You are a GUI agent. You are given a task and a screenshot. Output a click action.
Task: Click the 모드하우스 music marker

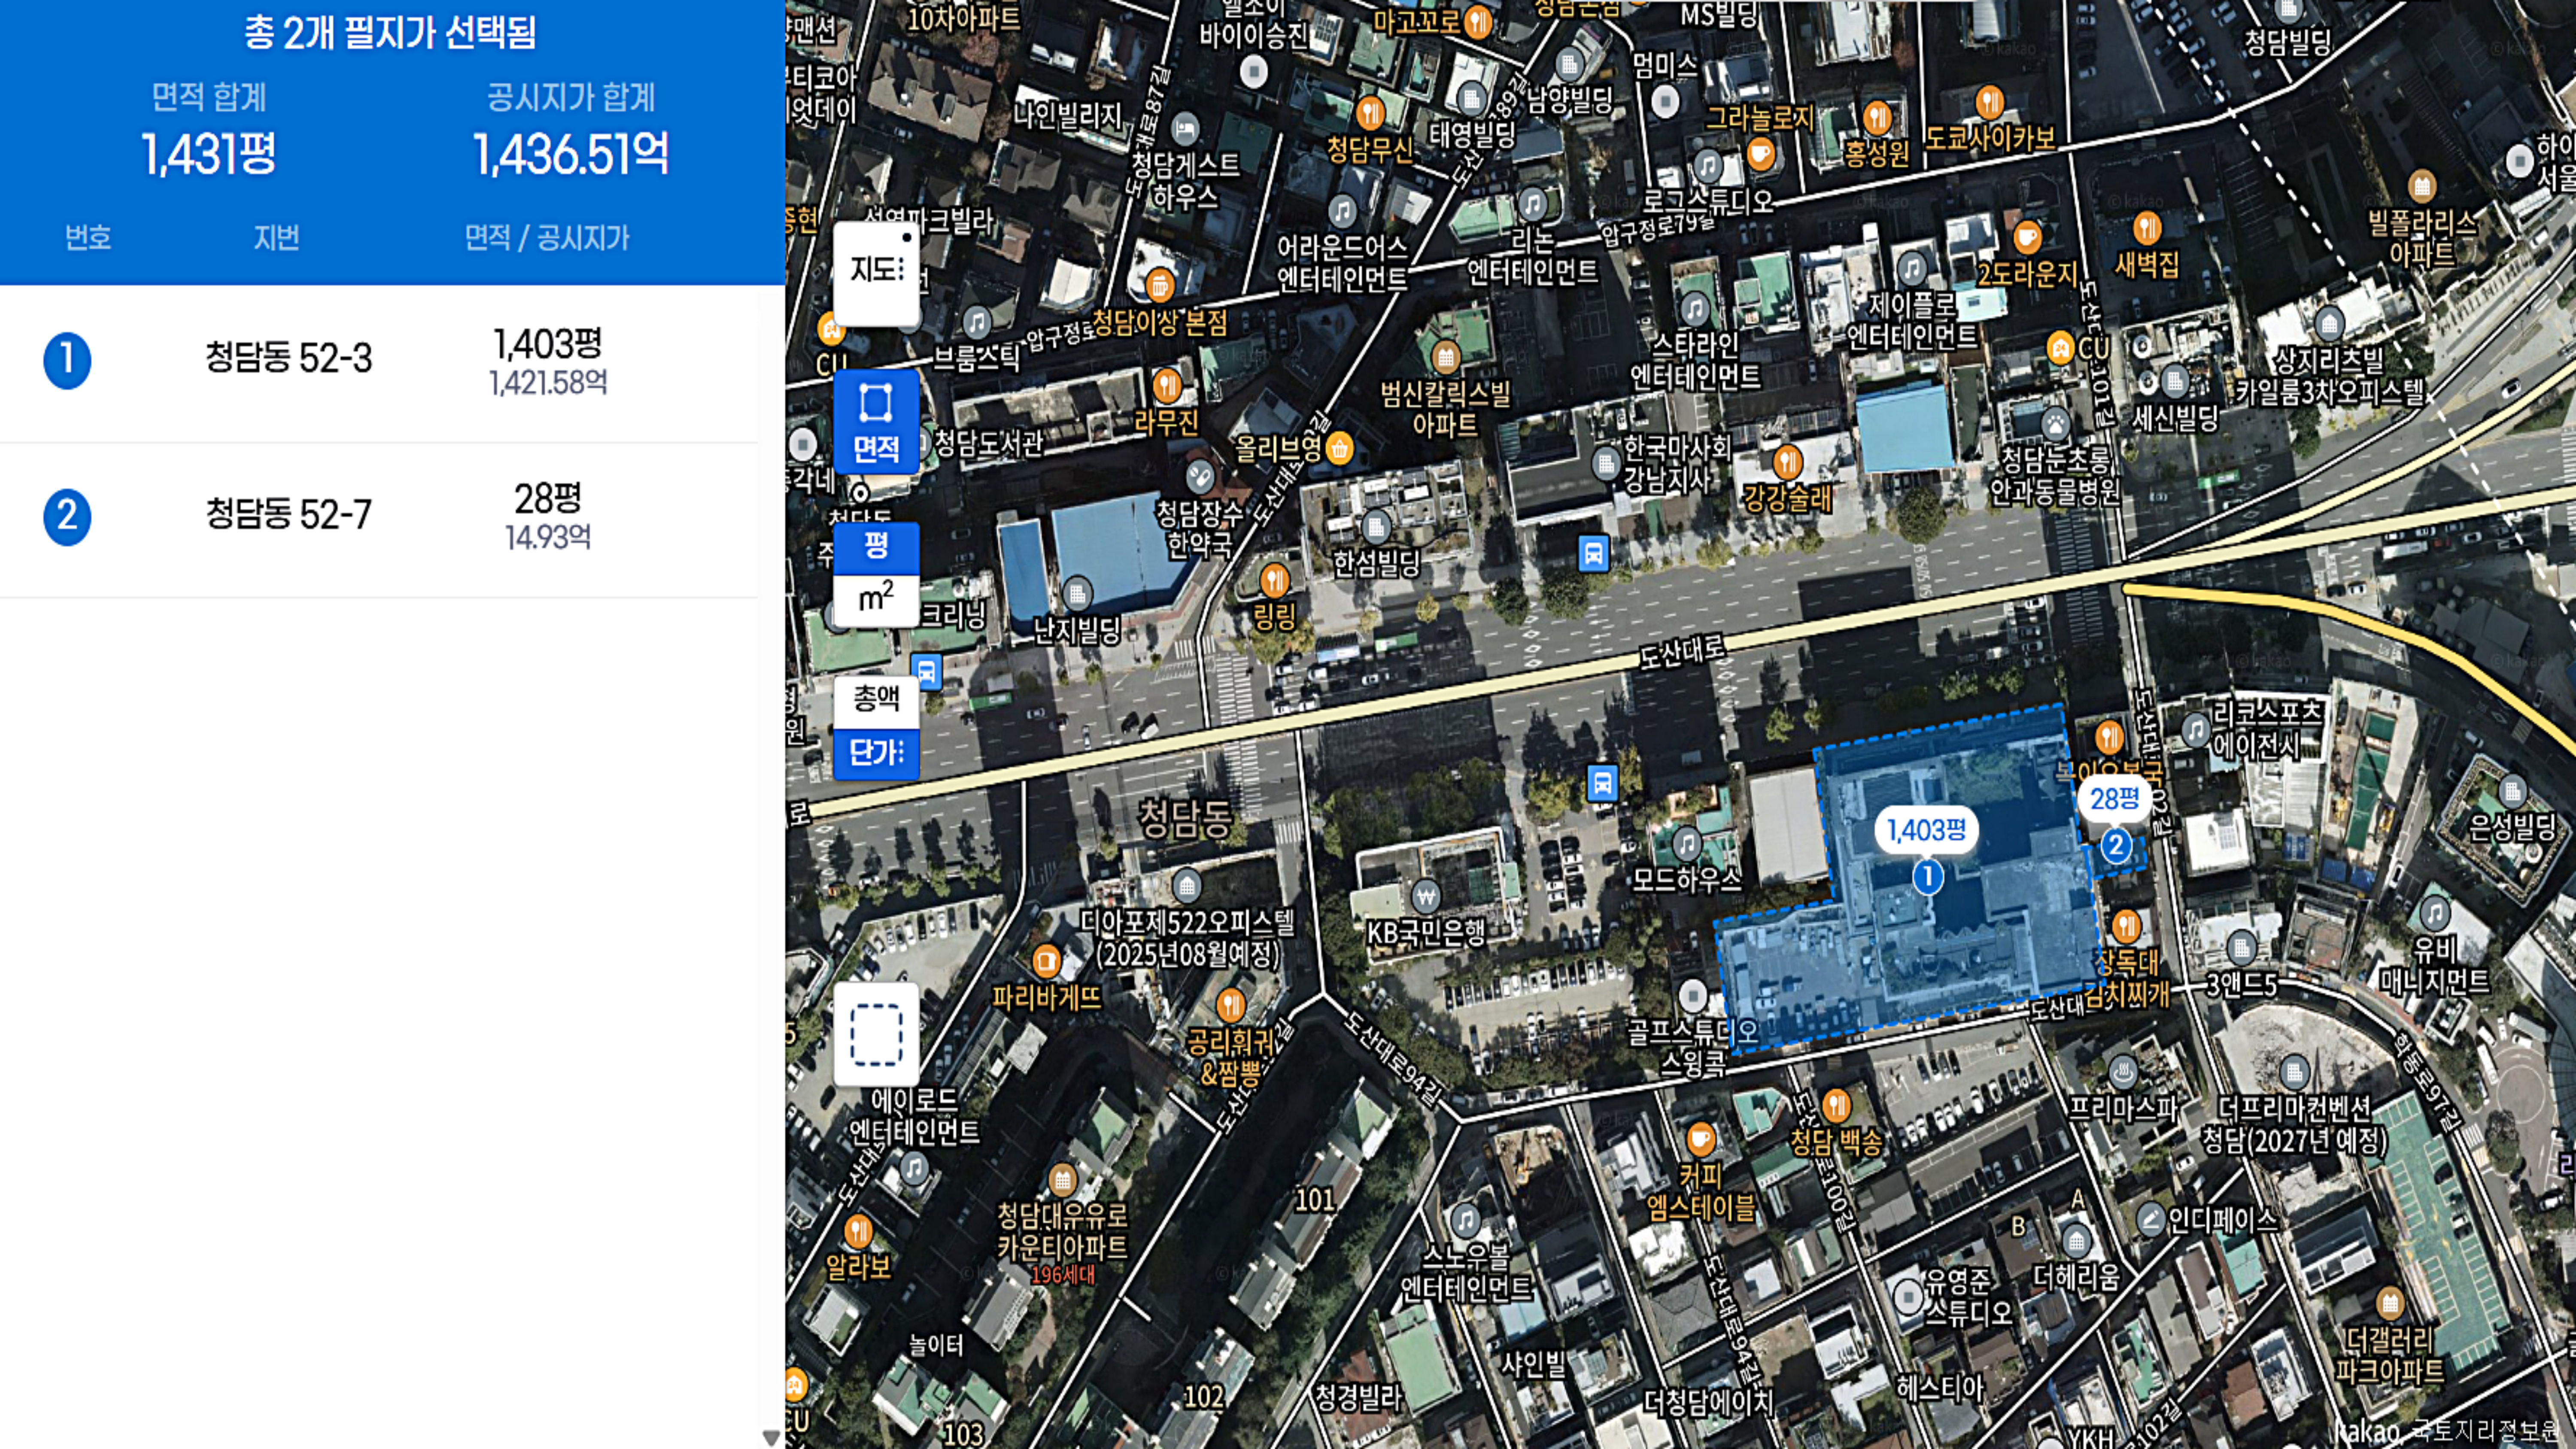pyautogui.click(x=1687, y=844)
